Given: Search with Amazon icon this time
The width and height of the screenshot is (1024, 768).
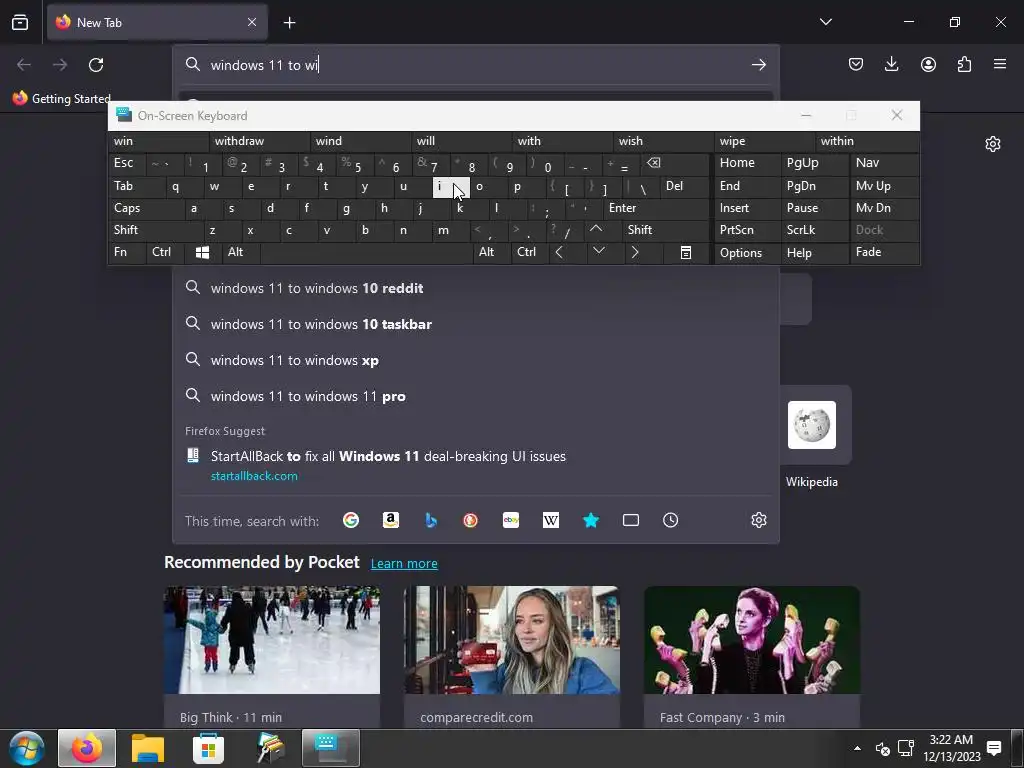Looking at the screenshot, I should (391, 520).
